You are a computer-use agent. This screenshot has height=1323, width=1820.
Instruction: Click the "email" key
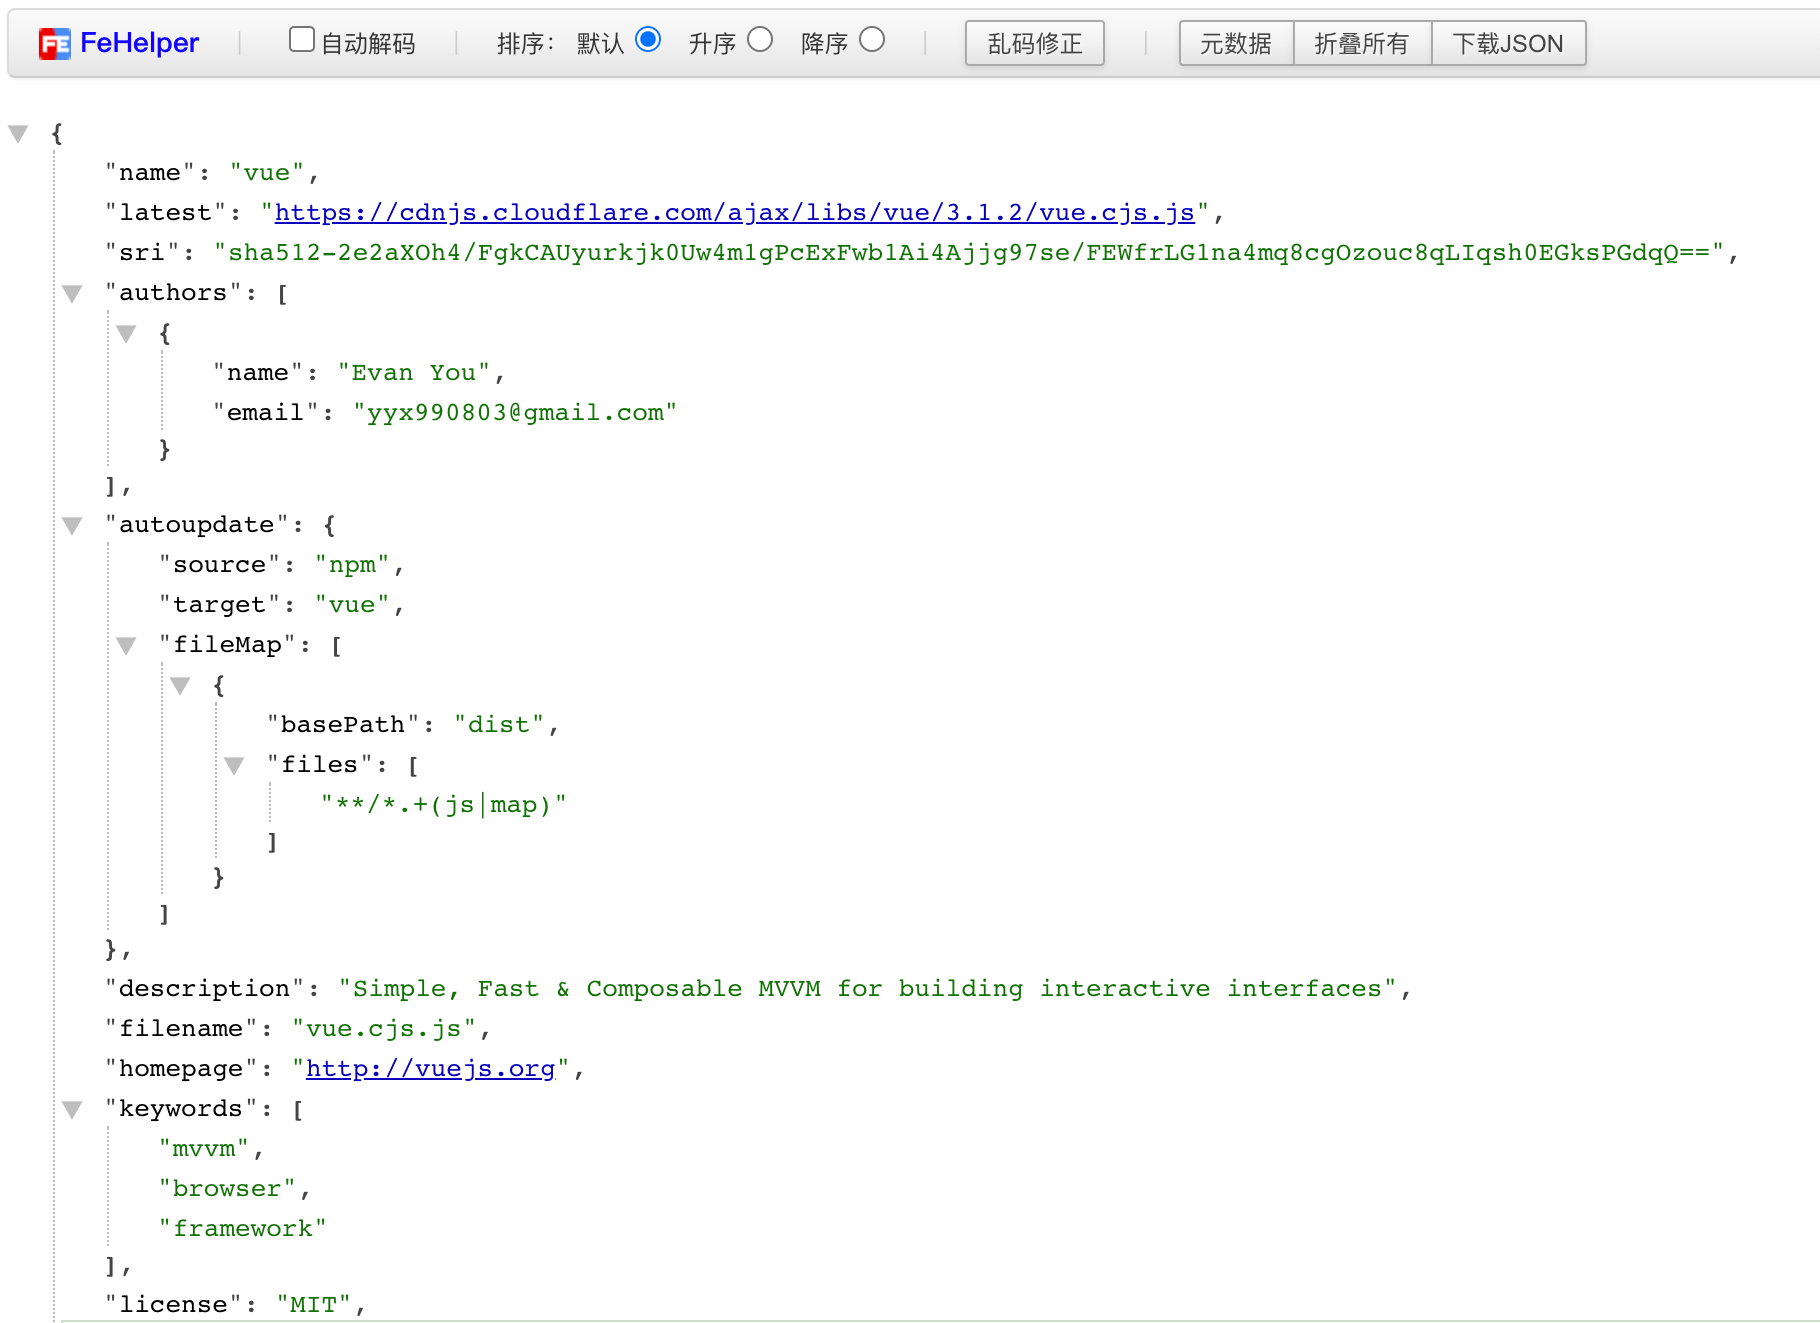[x=266, y=413]
